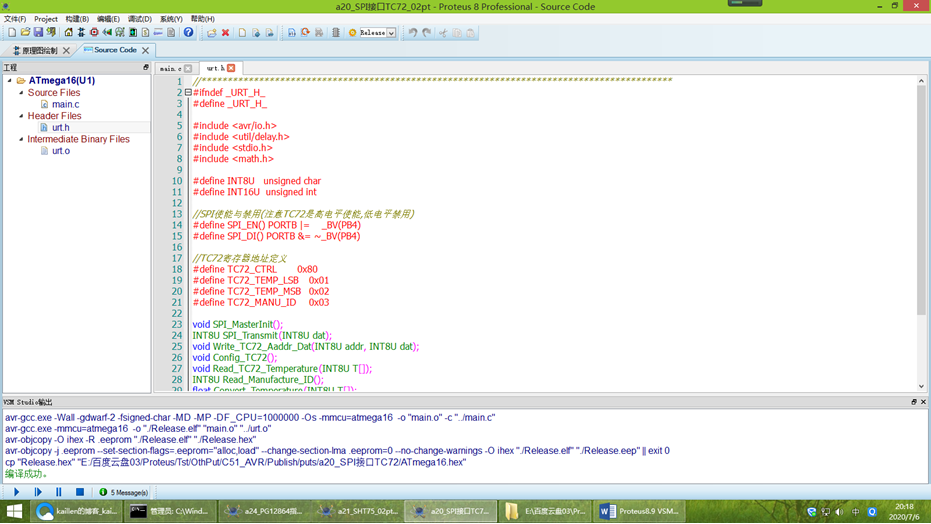Step the simulation forward
The image size is (931, 524).
(x=38, y=492)
